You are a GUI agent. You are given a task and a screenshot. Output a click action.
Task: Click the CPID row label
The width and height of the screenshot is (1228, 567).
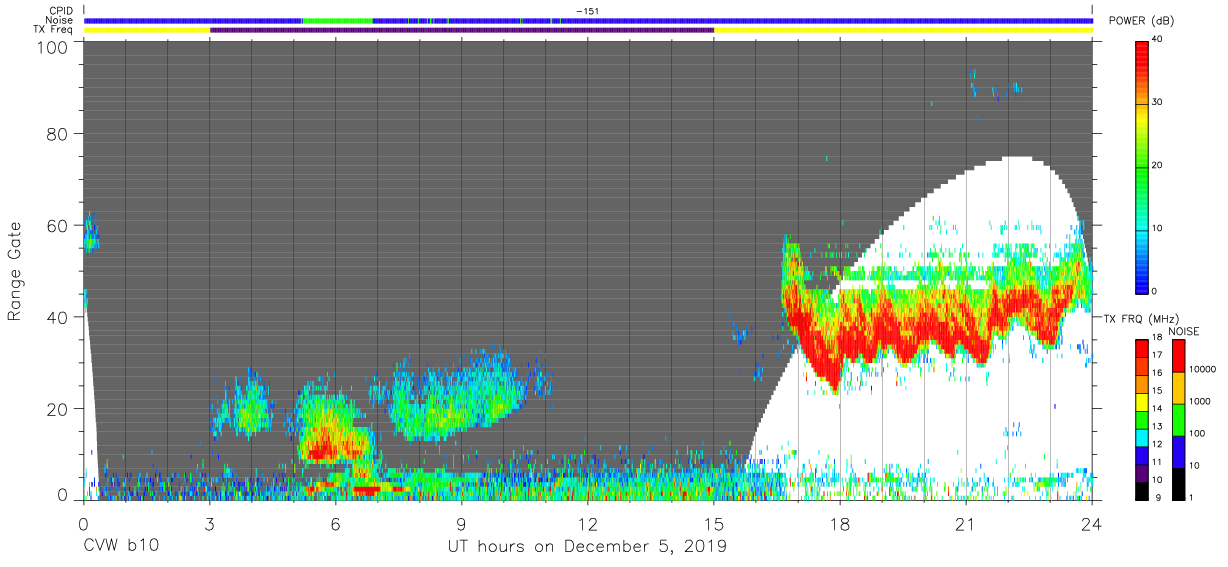point(60,11)
